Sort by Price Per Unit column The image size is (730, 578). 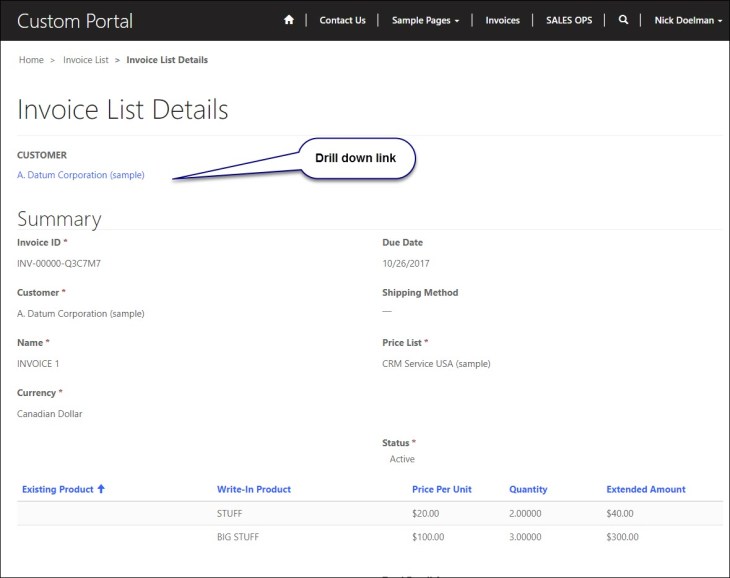pos(441,489)
